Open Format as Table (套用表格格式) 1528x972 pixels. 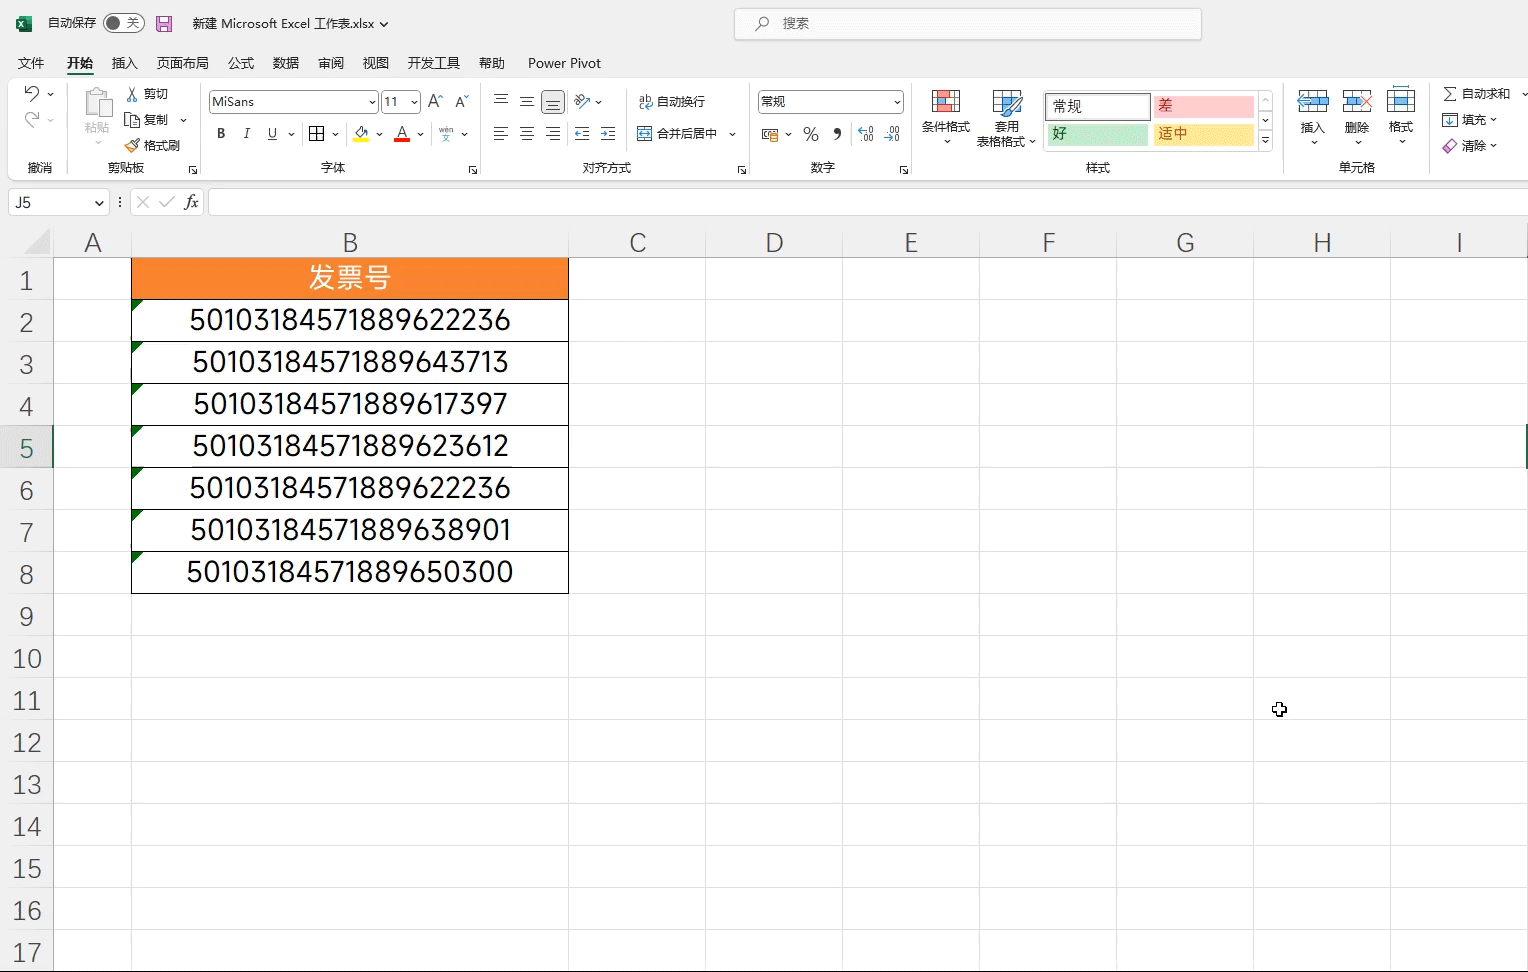click(1006, 117)
